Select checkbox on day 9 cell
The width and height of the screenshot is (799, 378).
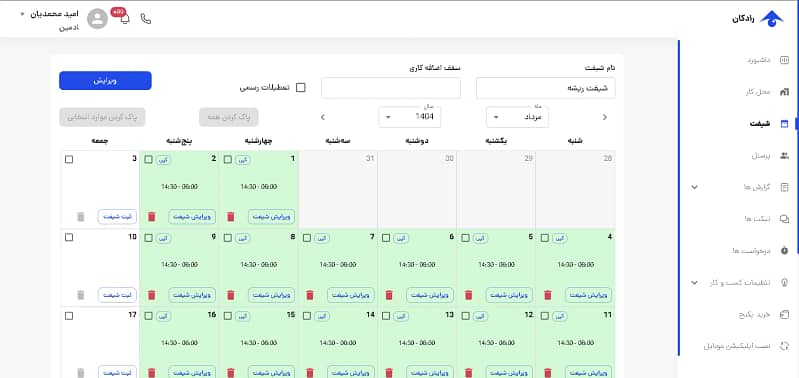click(148, 238)
